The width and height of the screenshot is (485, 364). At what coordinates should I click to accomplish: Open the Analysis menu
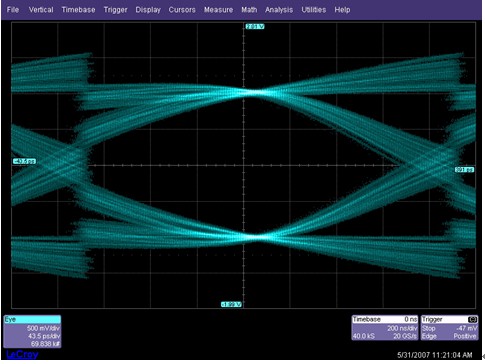coord(279,10)
